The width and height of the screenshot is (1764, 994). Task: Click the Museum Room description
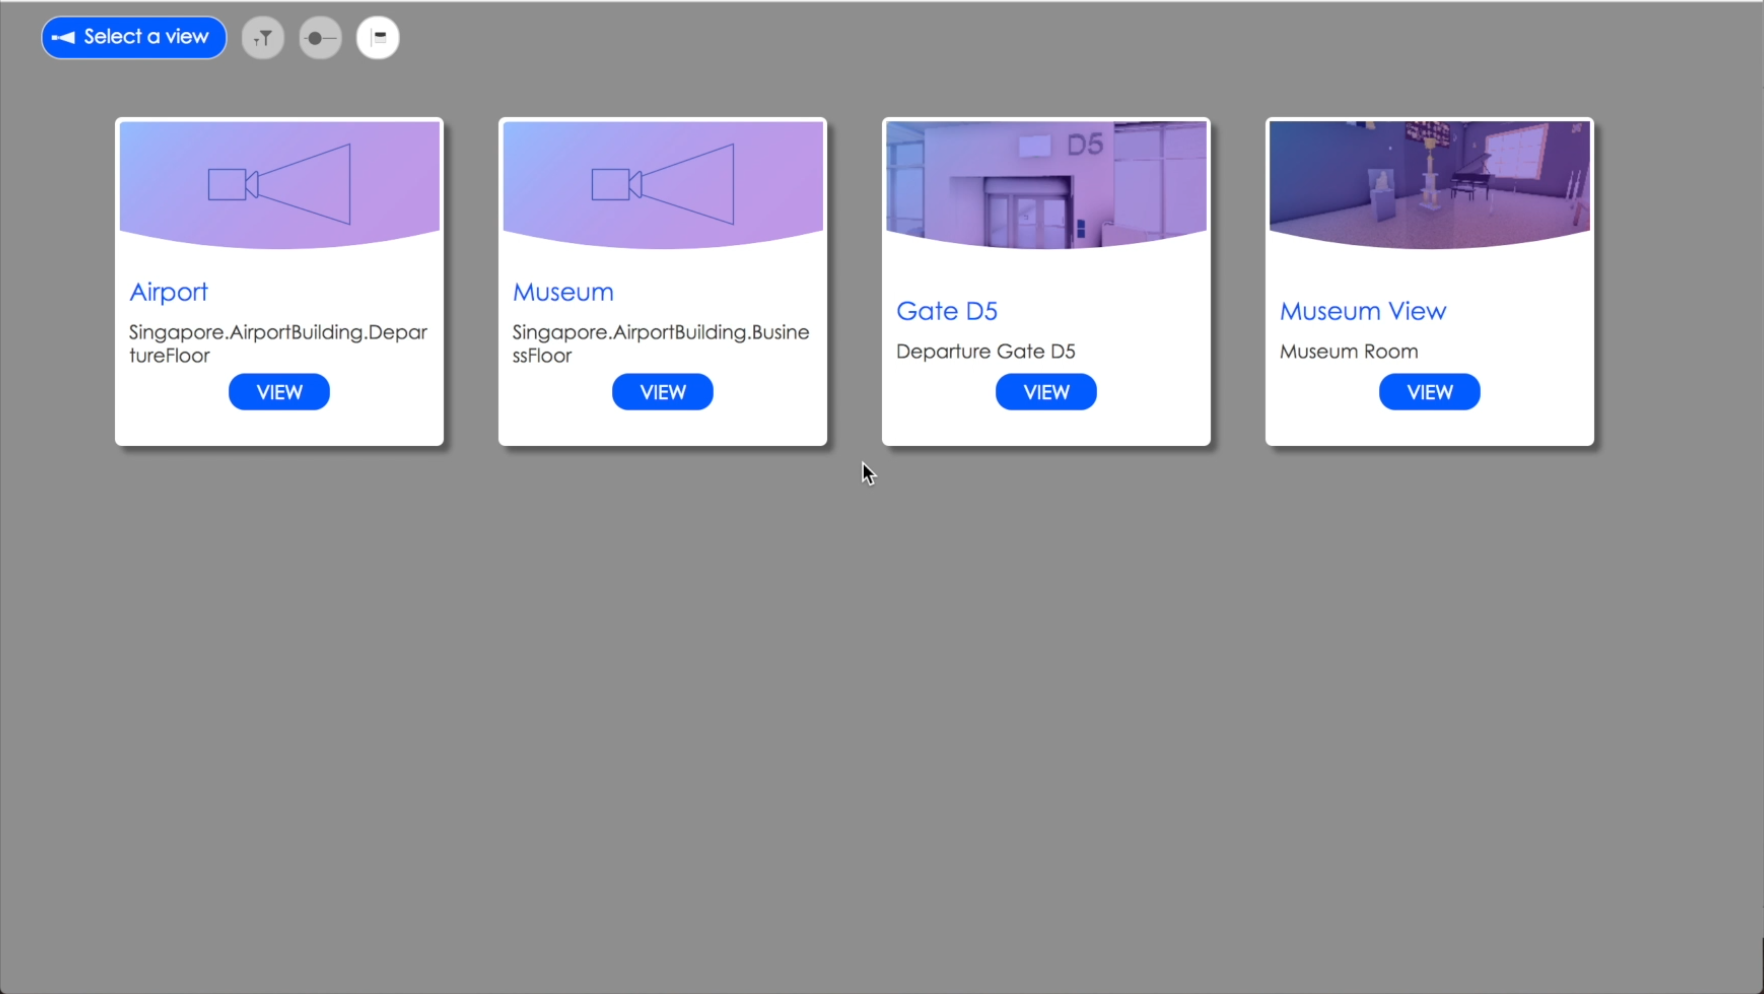(x=1349, y=351)
